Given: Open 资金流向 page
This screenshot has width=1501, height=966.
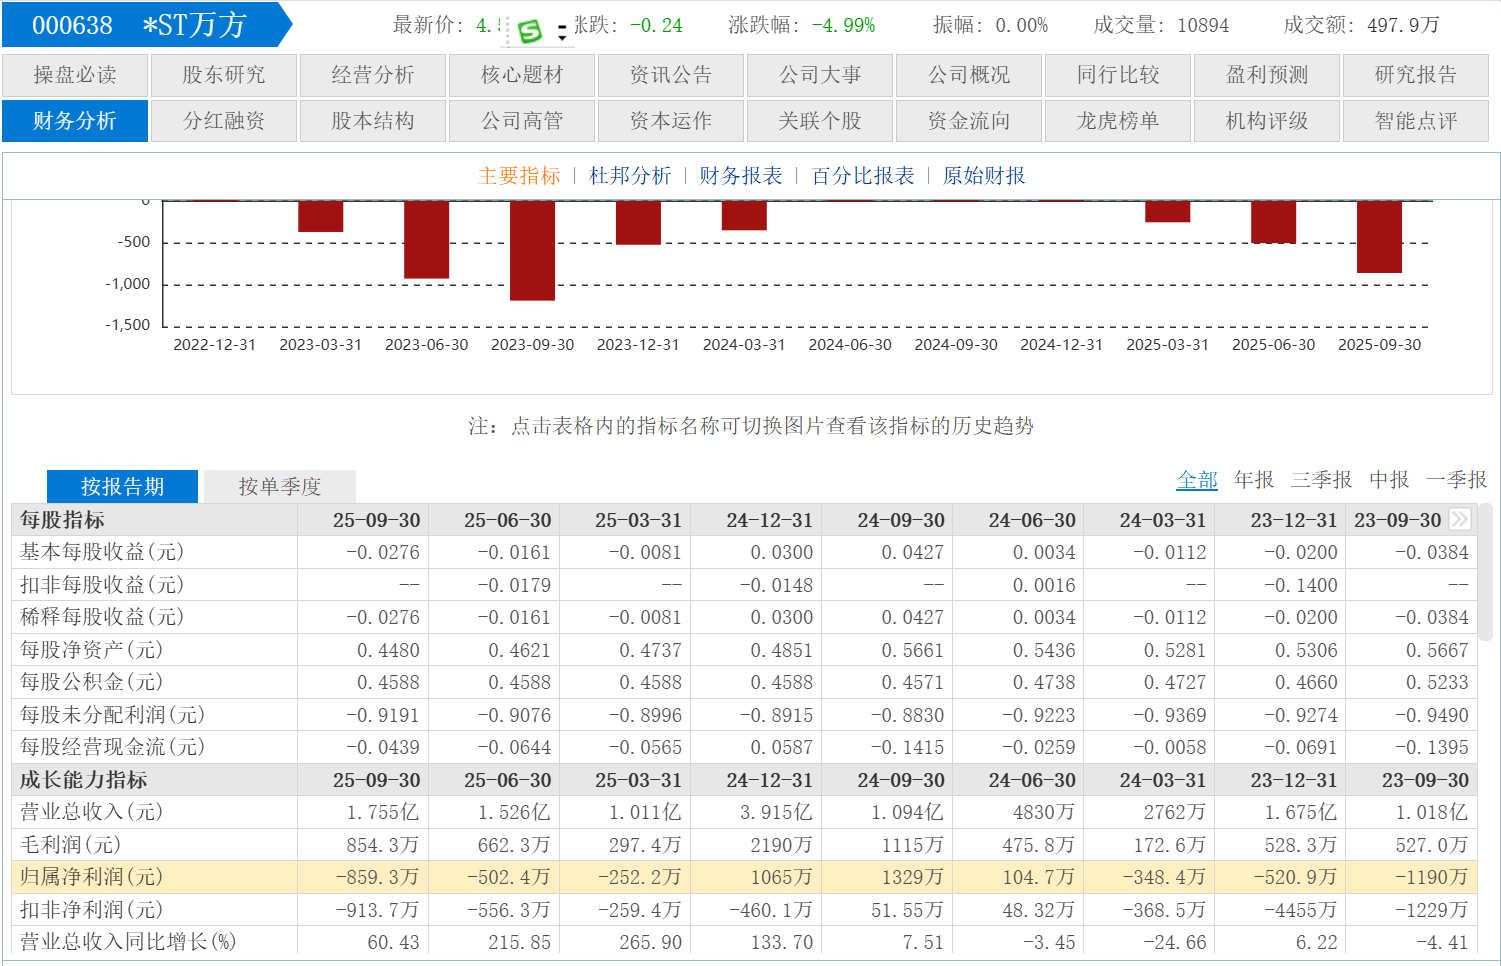Looking at the screenshot, I should (x=969, y=121).
